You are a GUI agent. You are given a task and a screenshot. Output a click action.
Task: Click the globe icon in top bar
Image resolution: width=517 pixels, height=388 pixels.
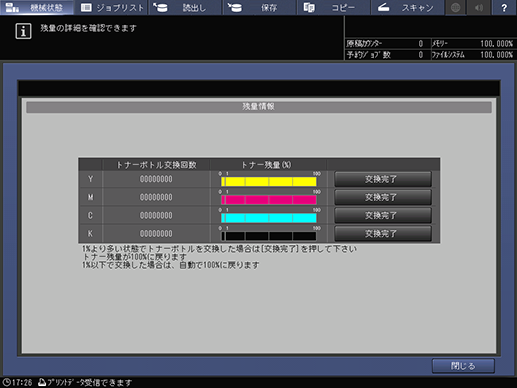pyautogui.click(x=455, y=7)
